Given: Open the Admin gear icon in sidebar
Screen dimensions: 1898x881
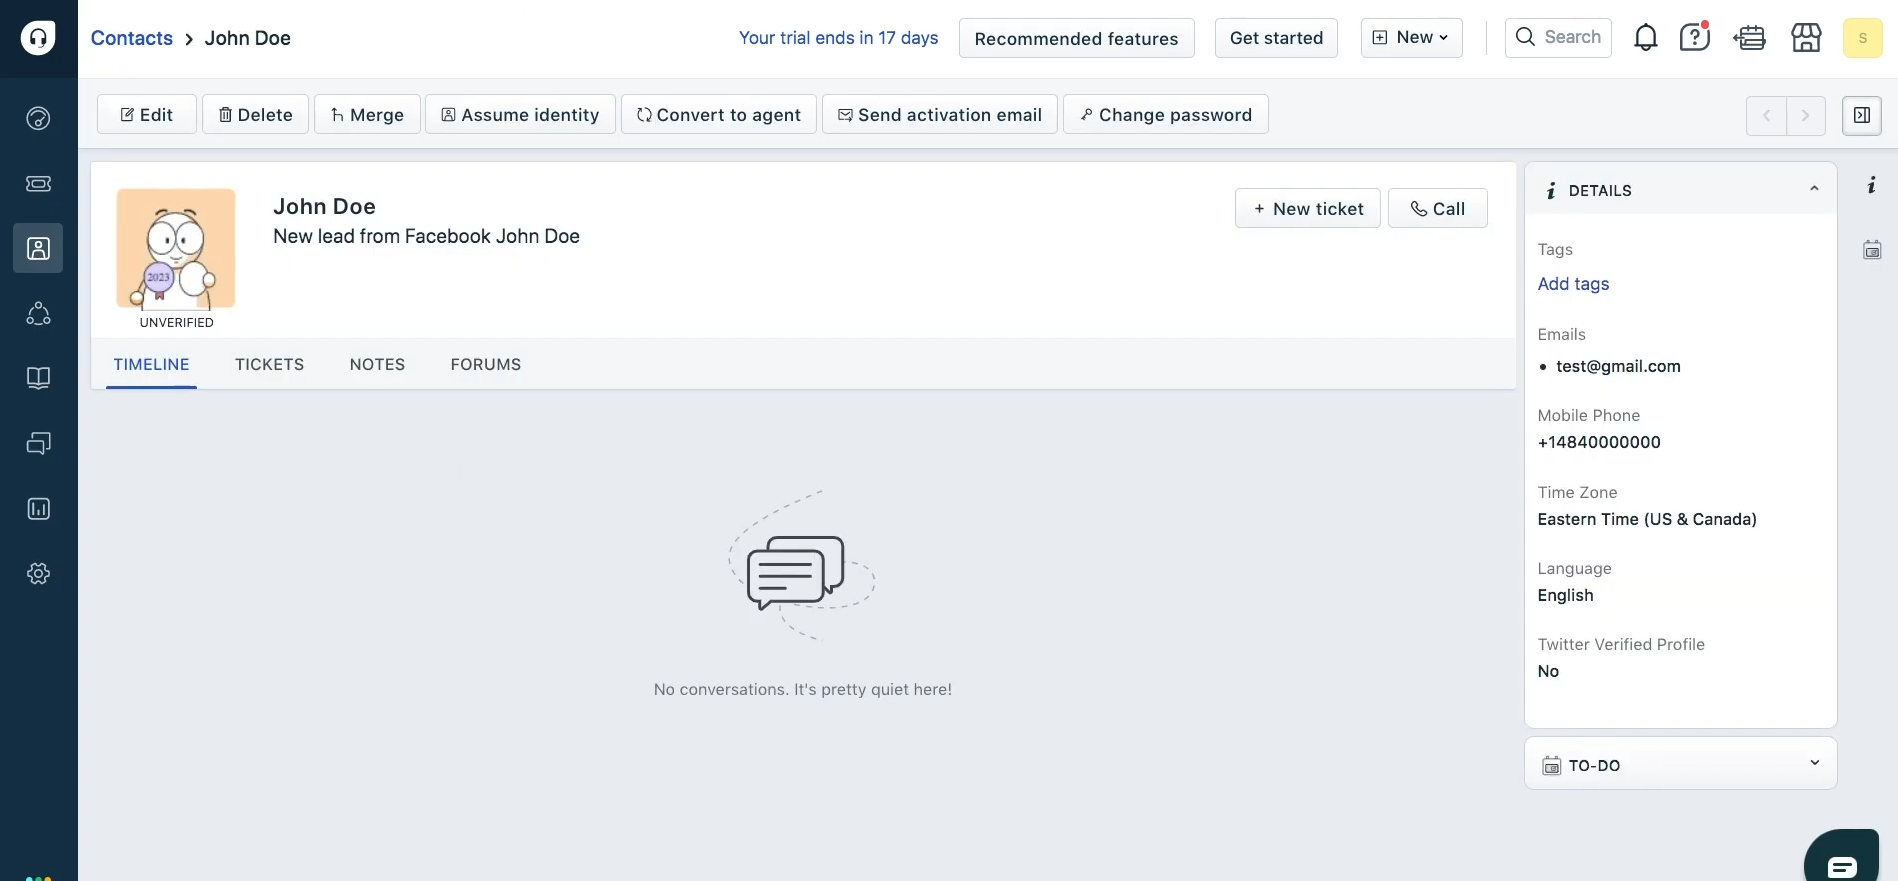Looking at the screenshot, I should click(x=38, y=574).
